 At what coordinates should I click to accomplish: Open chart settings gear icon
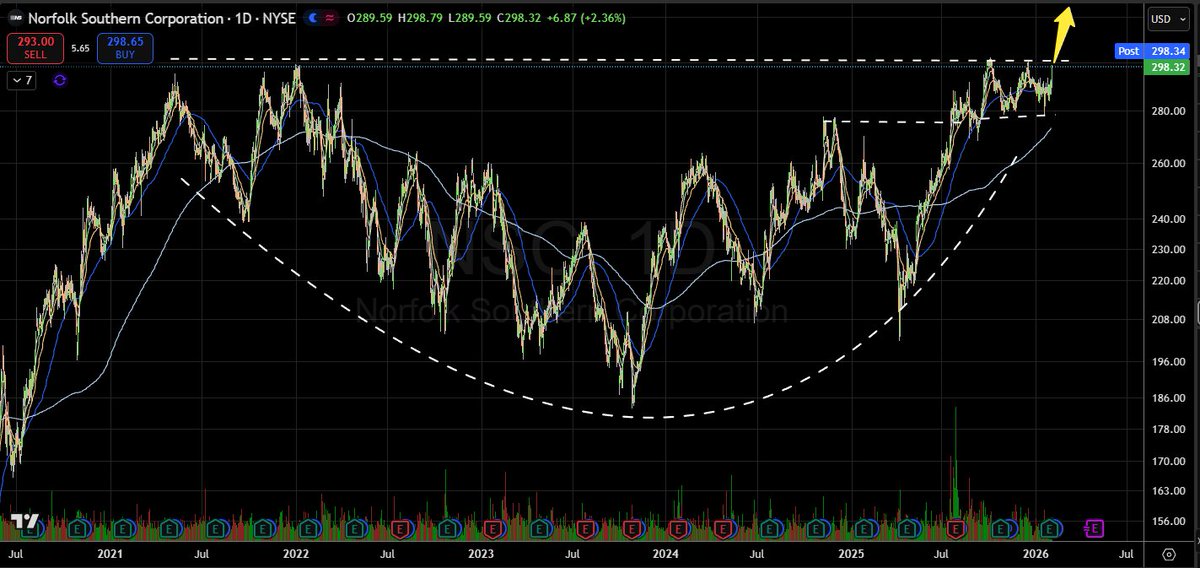point(1168,552)
